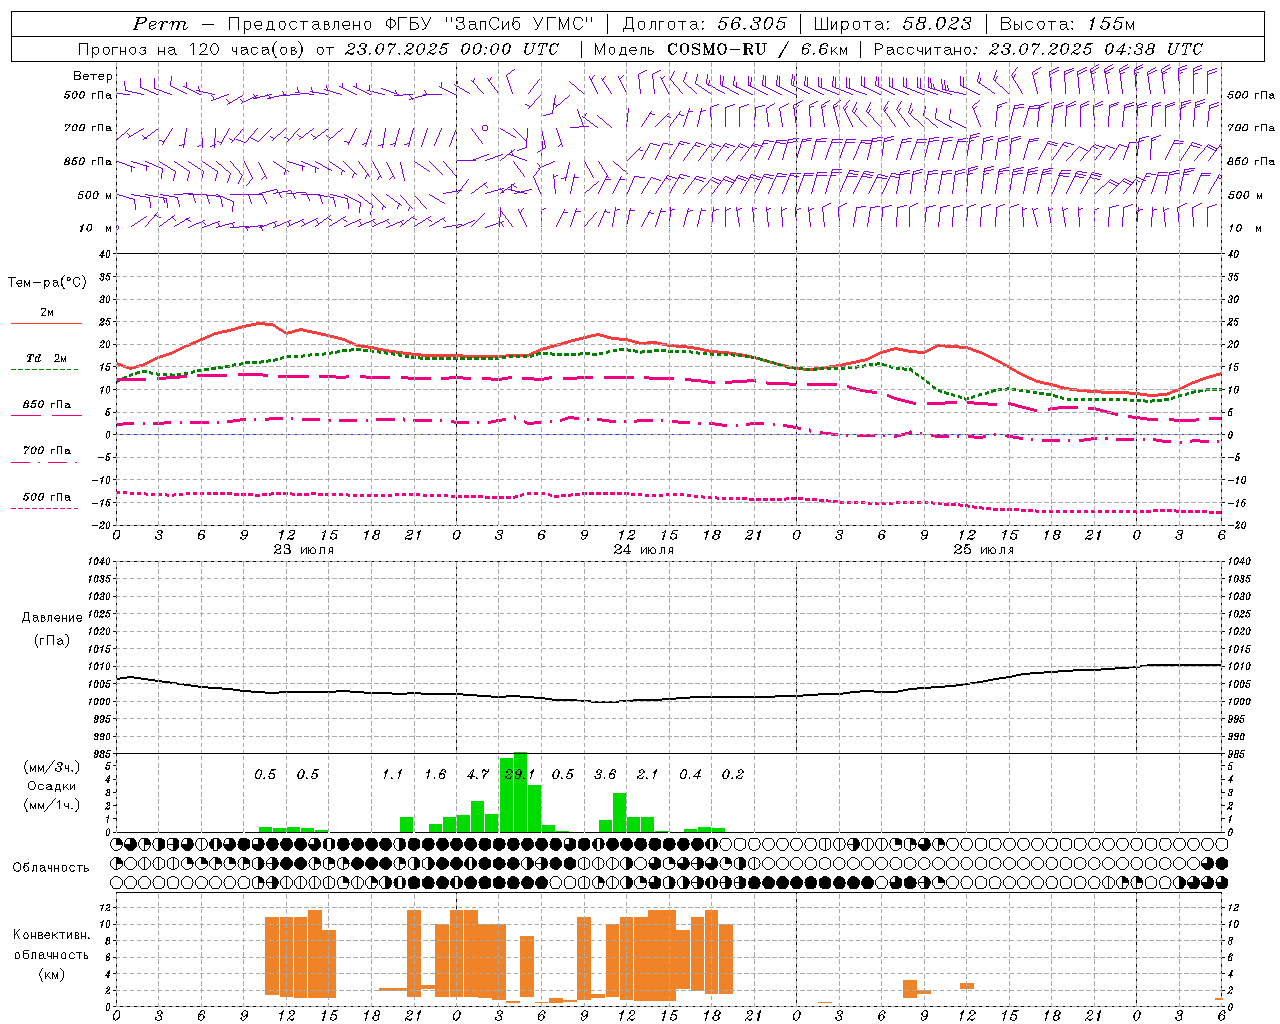Screen dimensions: 1280x1024
Task: Click the "(мм/1ч.)" unit label
Action: click(x=52, y=805)
